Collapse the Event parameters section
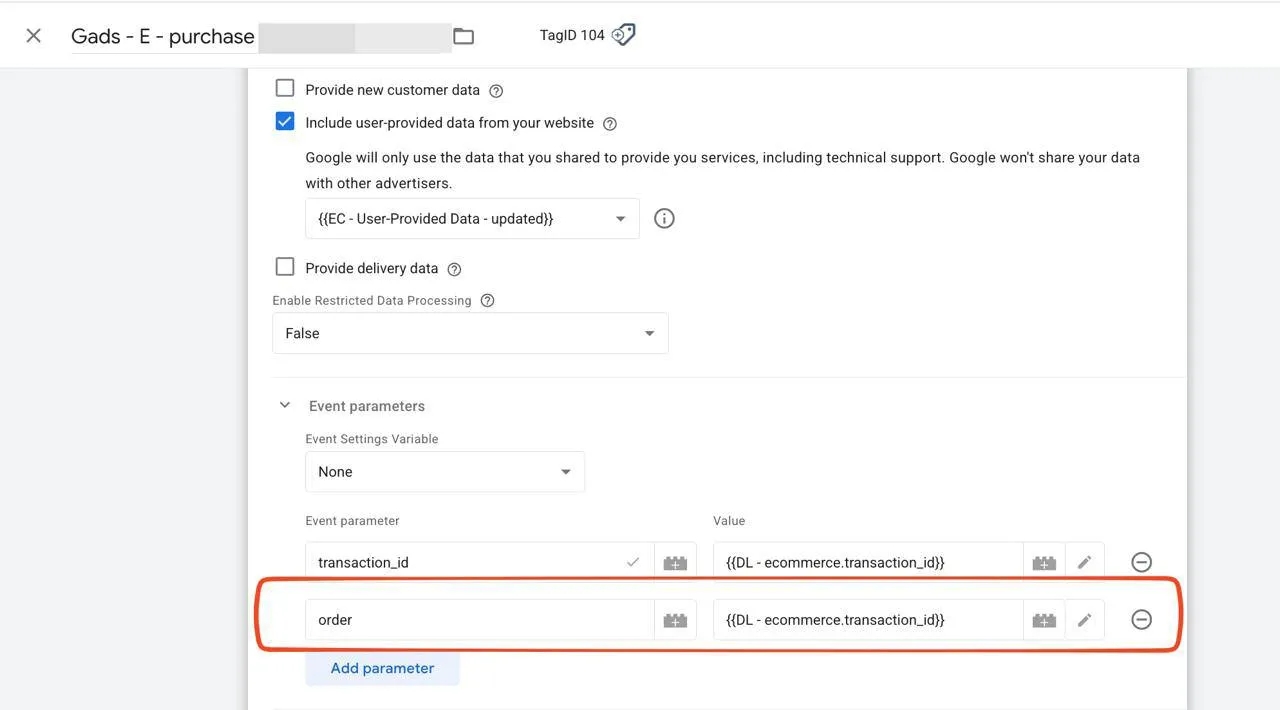Screen dimensions: 1280x710 pyautogui.click(x=285, y=405)
